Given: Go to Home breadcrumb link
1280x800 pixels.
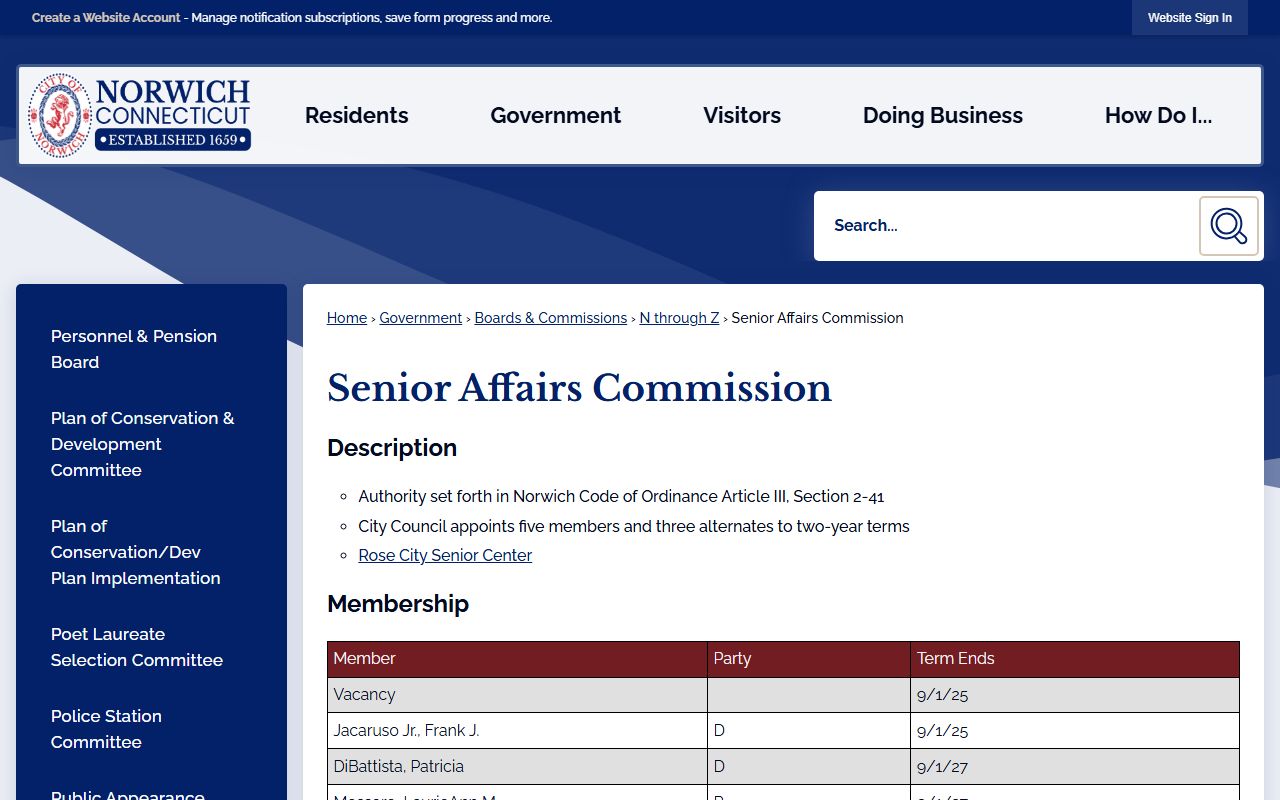Looking at the screenshot, I should [347, 318].
